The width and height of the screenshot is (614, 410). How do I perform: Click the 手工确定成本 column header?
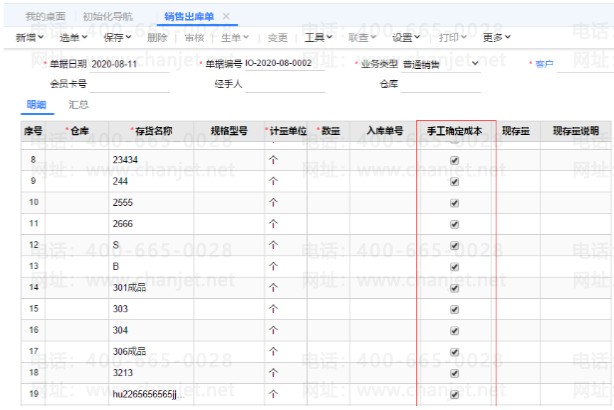point(454,131)
